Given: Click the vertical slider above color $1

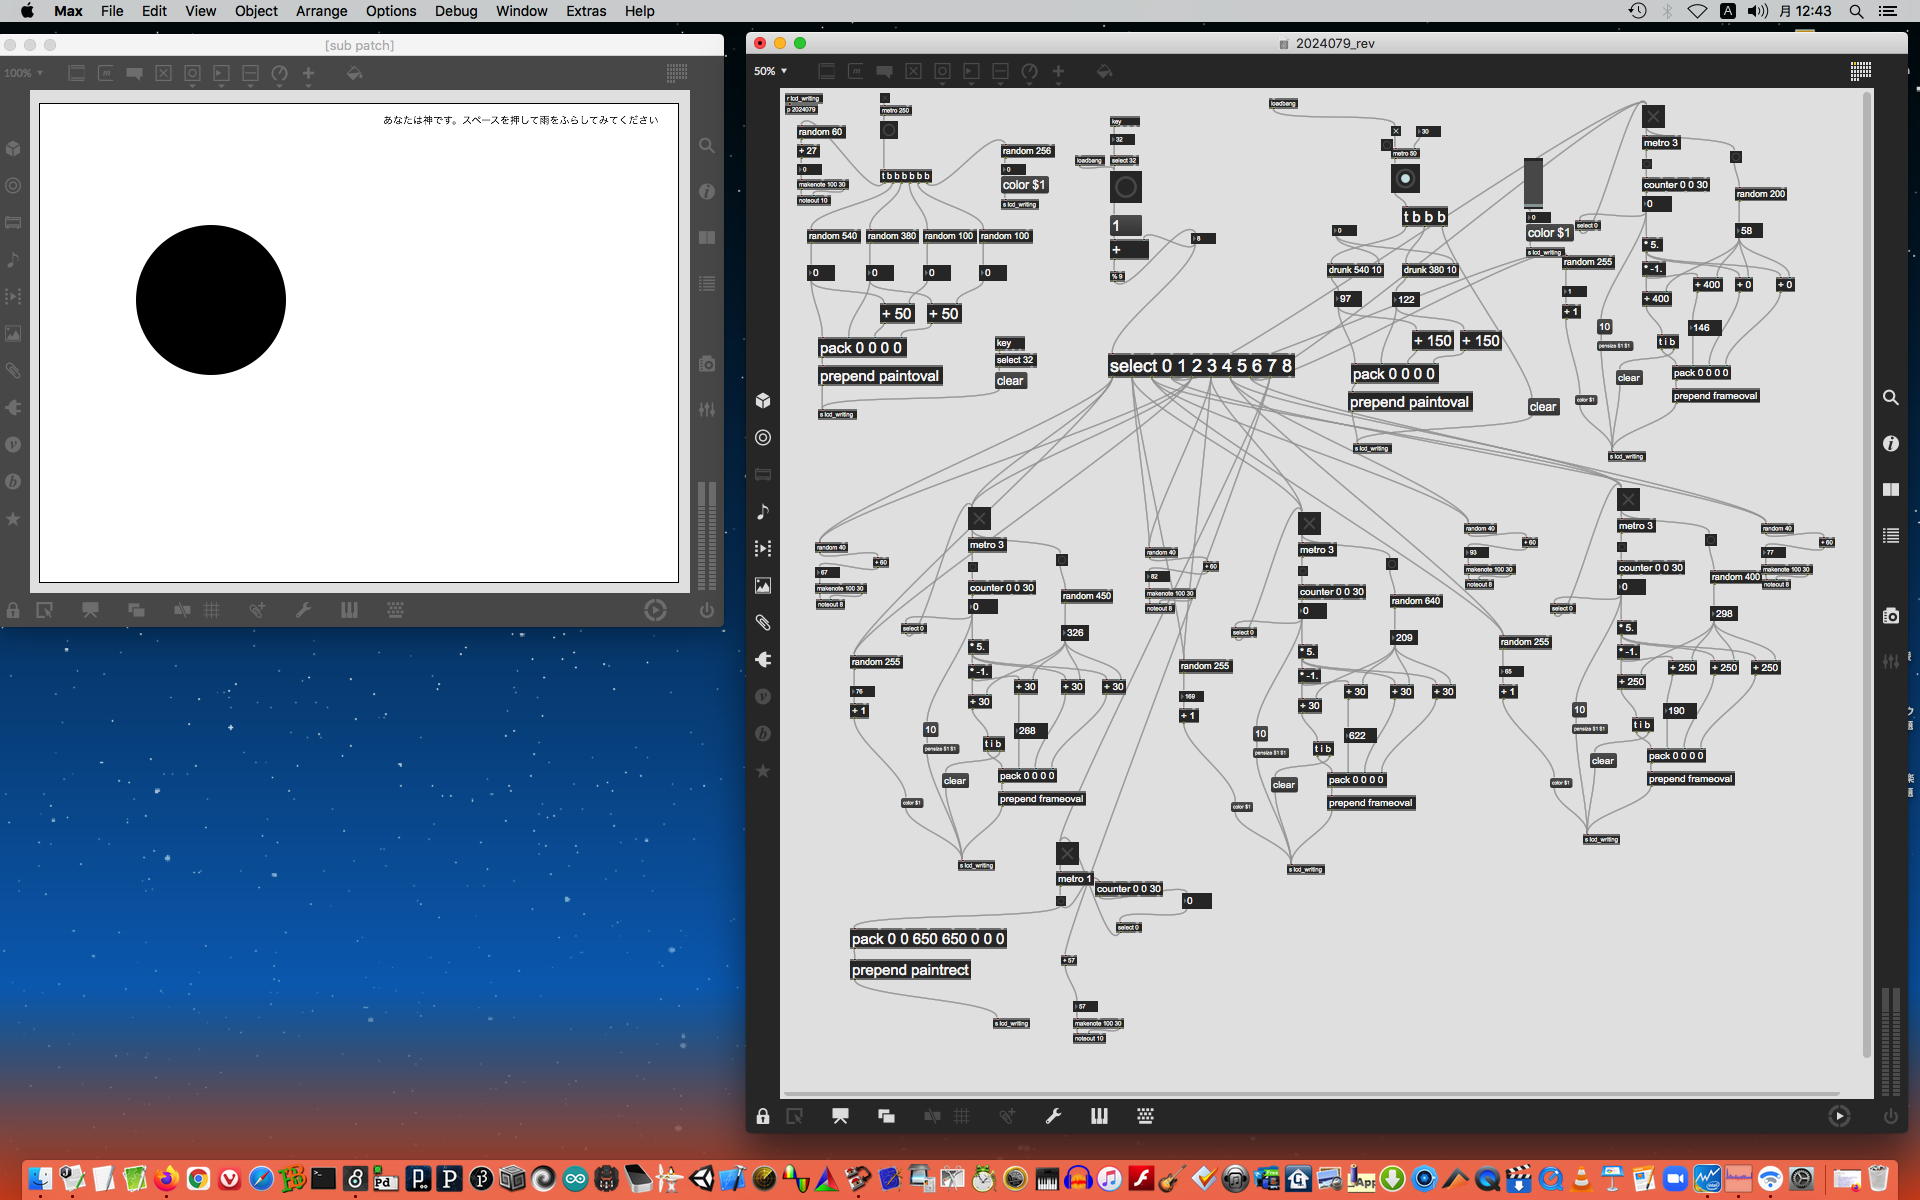Looking at the screenshot, I should coord(1532,183).
